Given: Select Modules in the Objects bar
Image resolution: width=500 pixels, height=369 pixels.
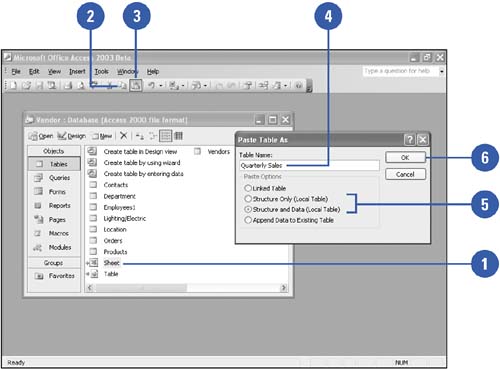Looking at the screenshot, I should click(x=54, y=247).
